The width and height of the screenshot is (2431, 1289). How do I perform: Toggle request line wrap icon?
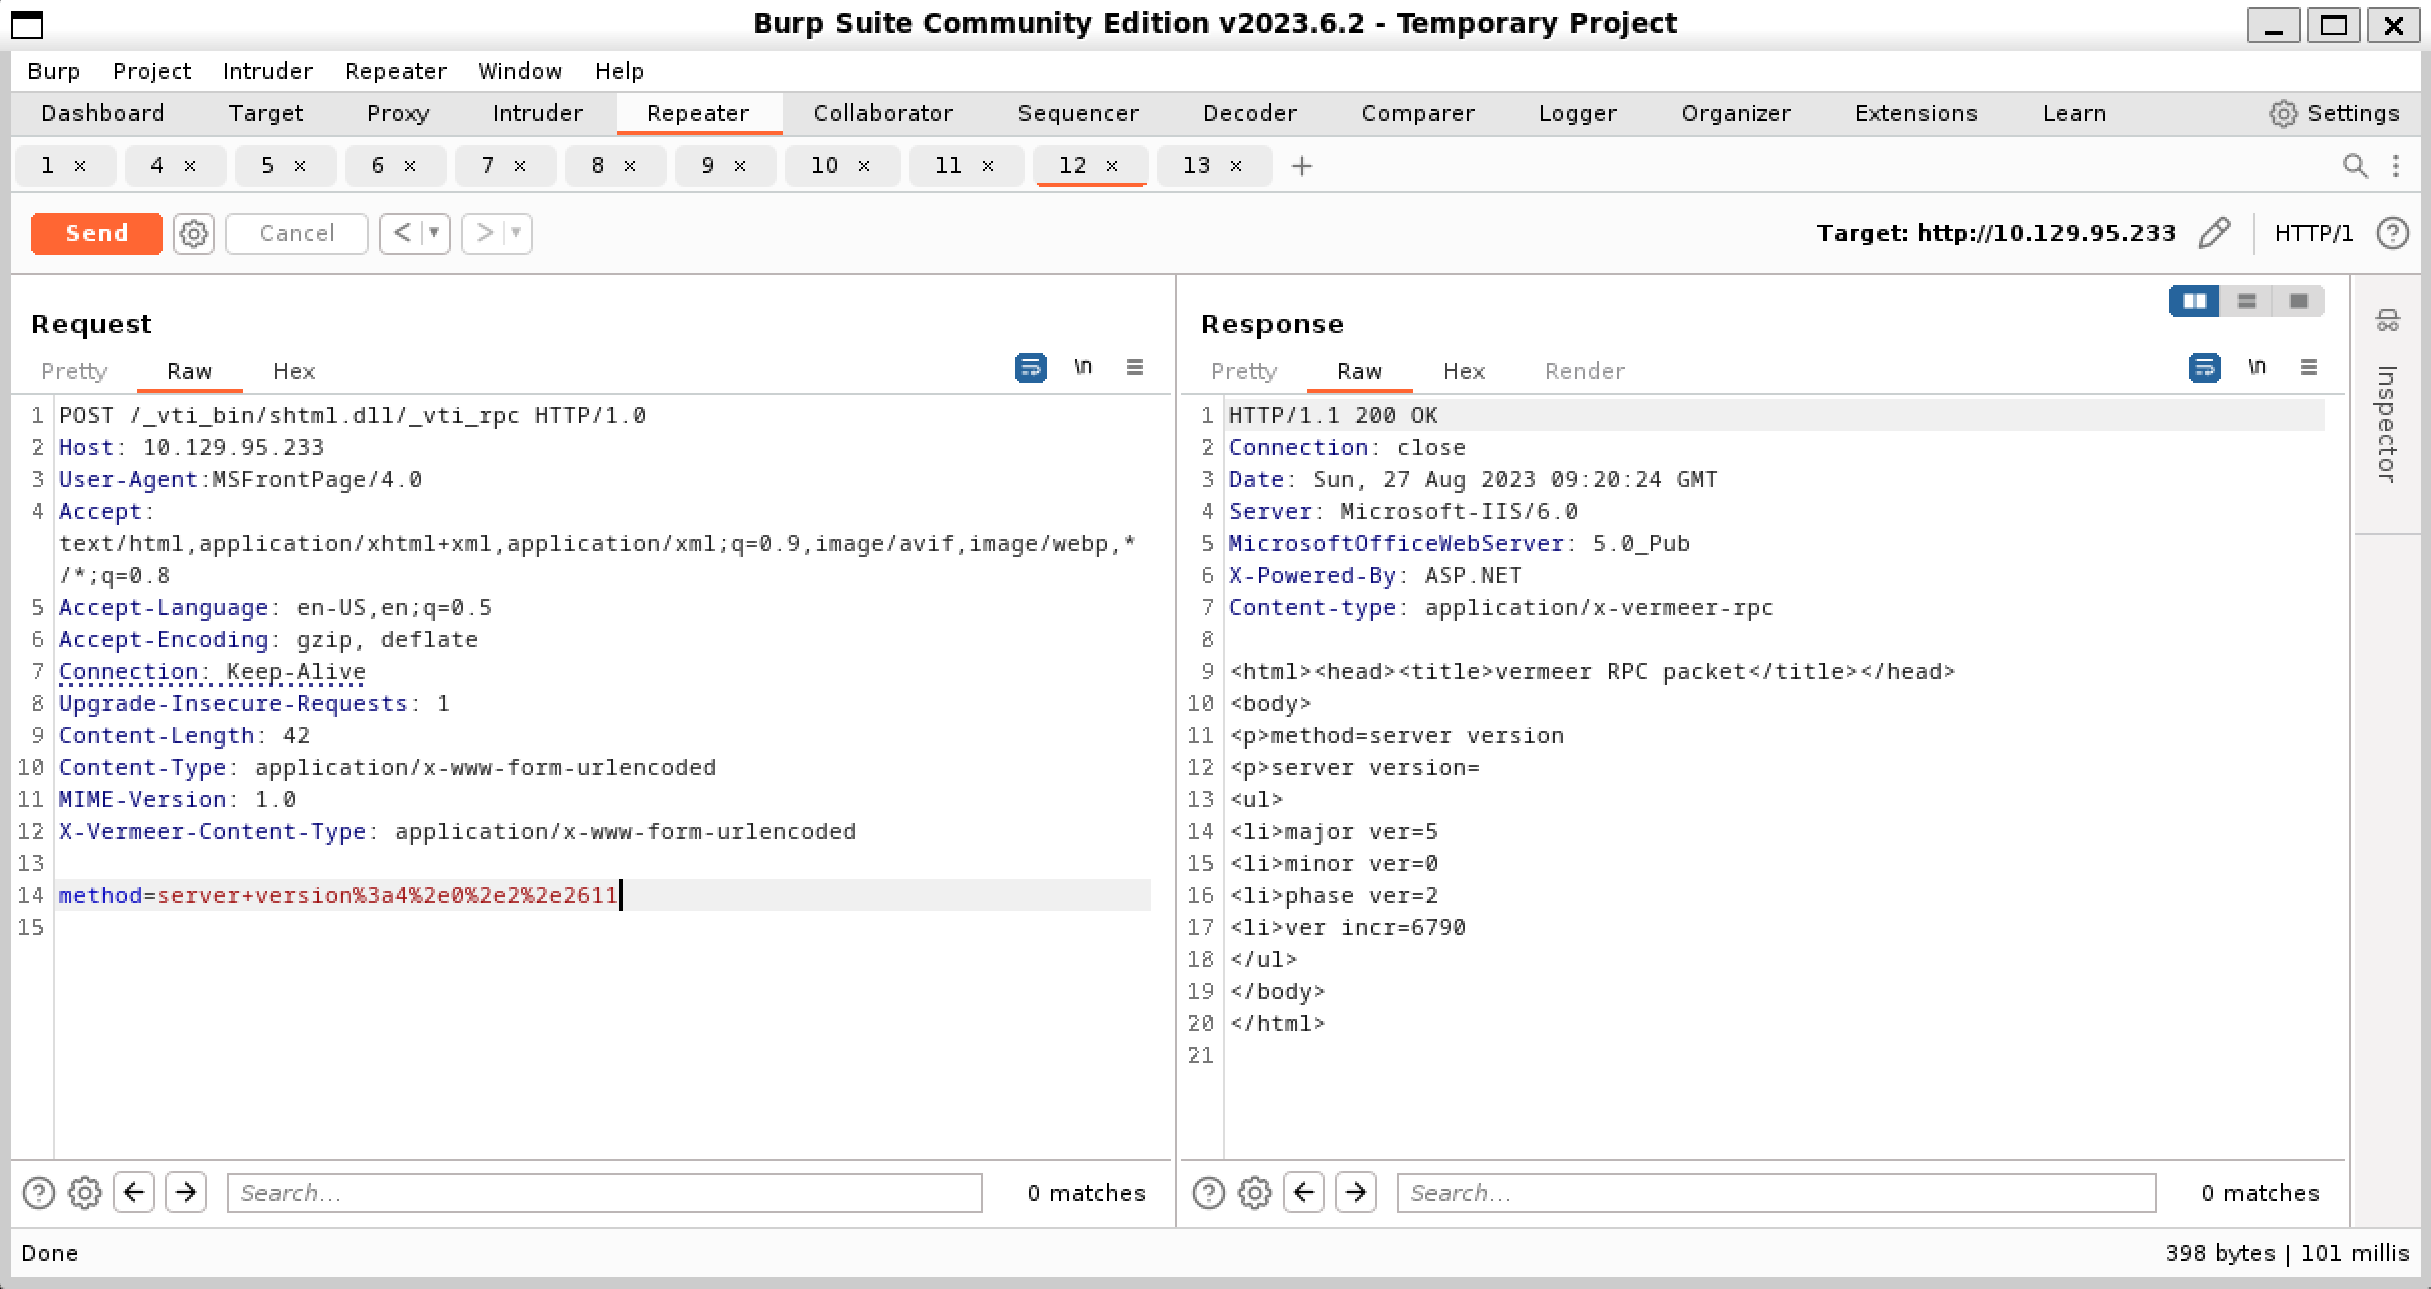coord(1030,367)
